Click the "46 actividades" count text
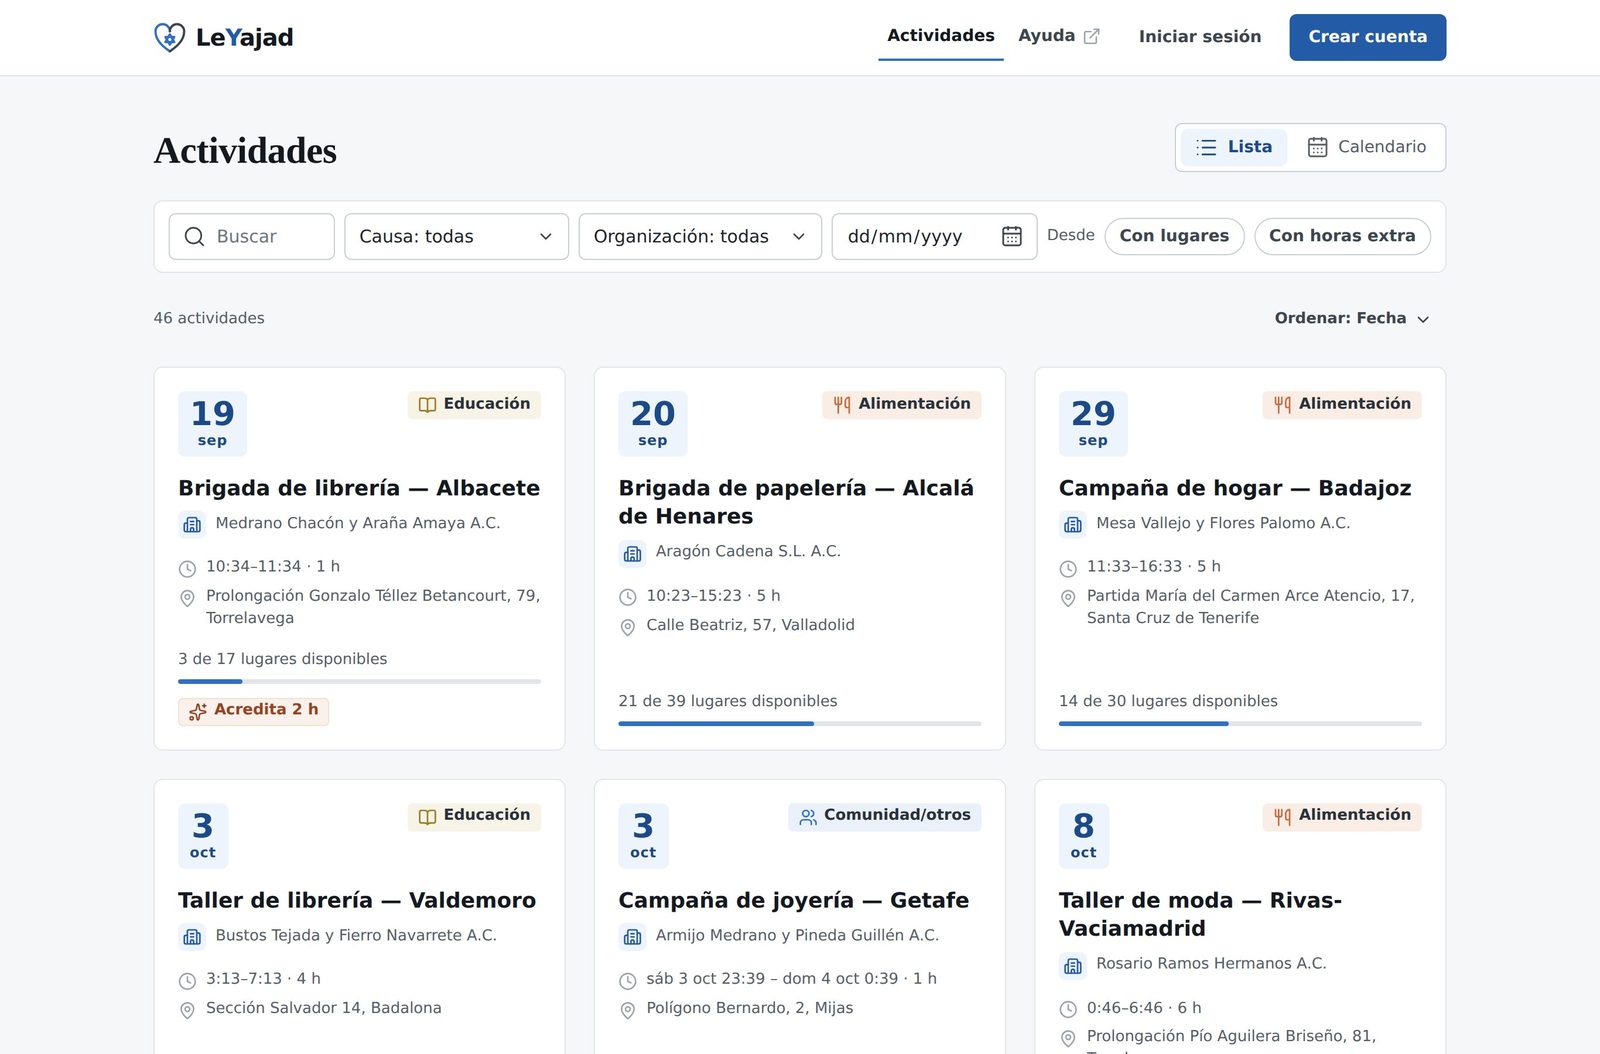Screen dimensions: 1600x1054 pyautogui.click(x=209, y=318)
